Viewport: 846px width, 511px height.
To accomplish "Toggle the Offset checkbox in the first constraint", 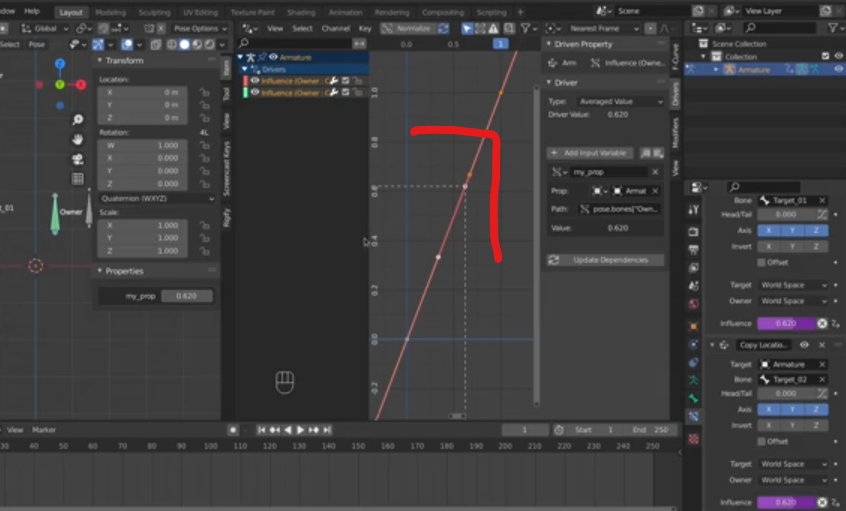I will (761, 263).
